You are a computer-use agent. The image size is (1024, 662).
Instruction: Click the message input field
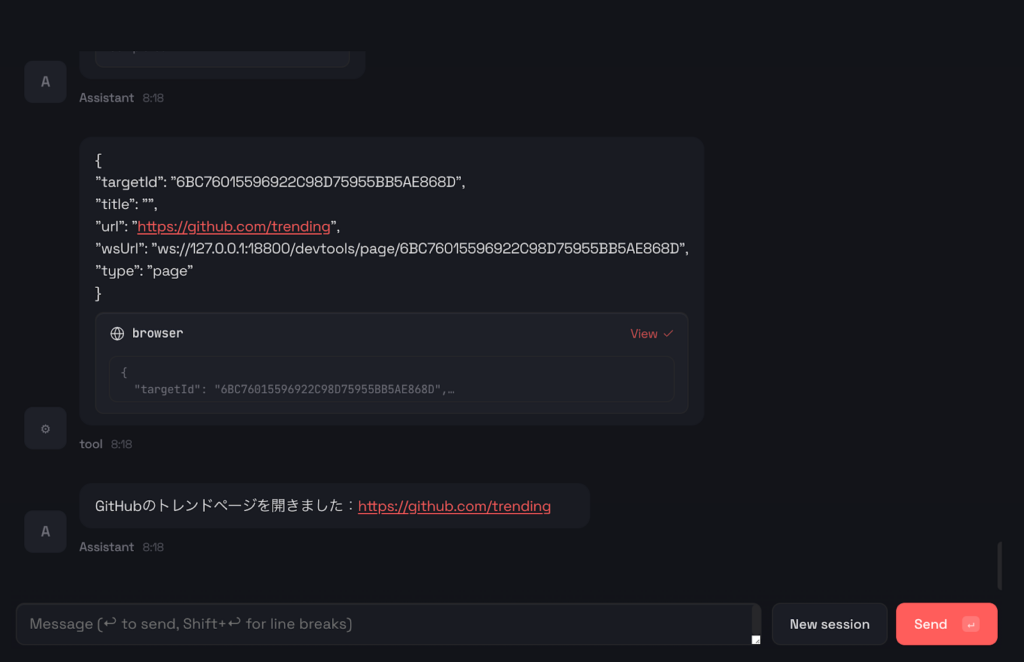coord(390,623)
